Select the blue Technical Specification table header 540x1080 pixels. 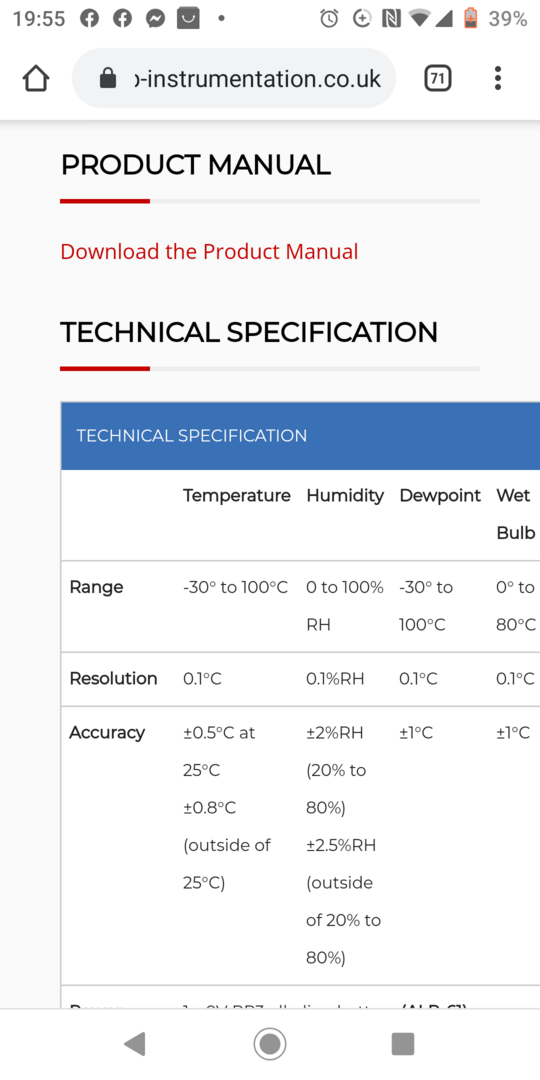coord(300,436)
